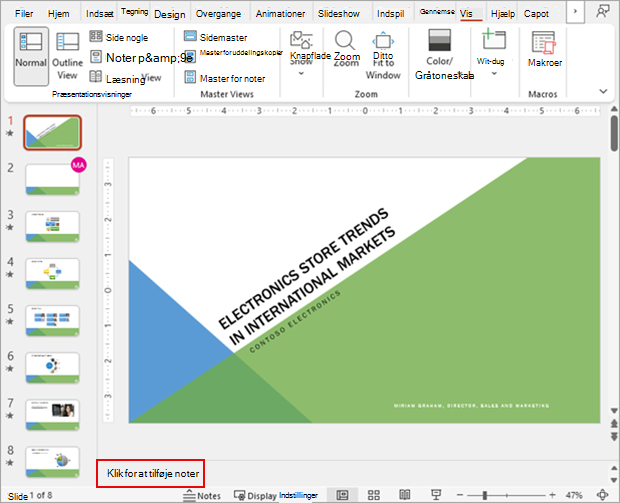Image resolution: width=620 pixels, height=503 pixels.
Task: Open the Hjælp tab
Action: [503, 14]
